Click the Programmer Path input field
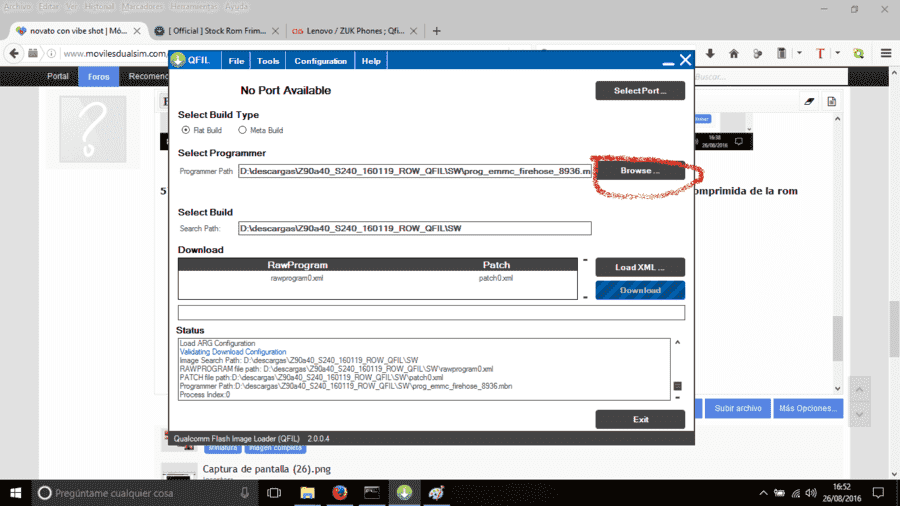This screenshot has height=506, width=900. (414, 171)
